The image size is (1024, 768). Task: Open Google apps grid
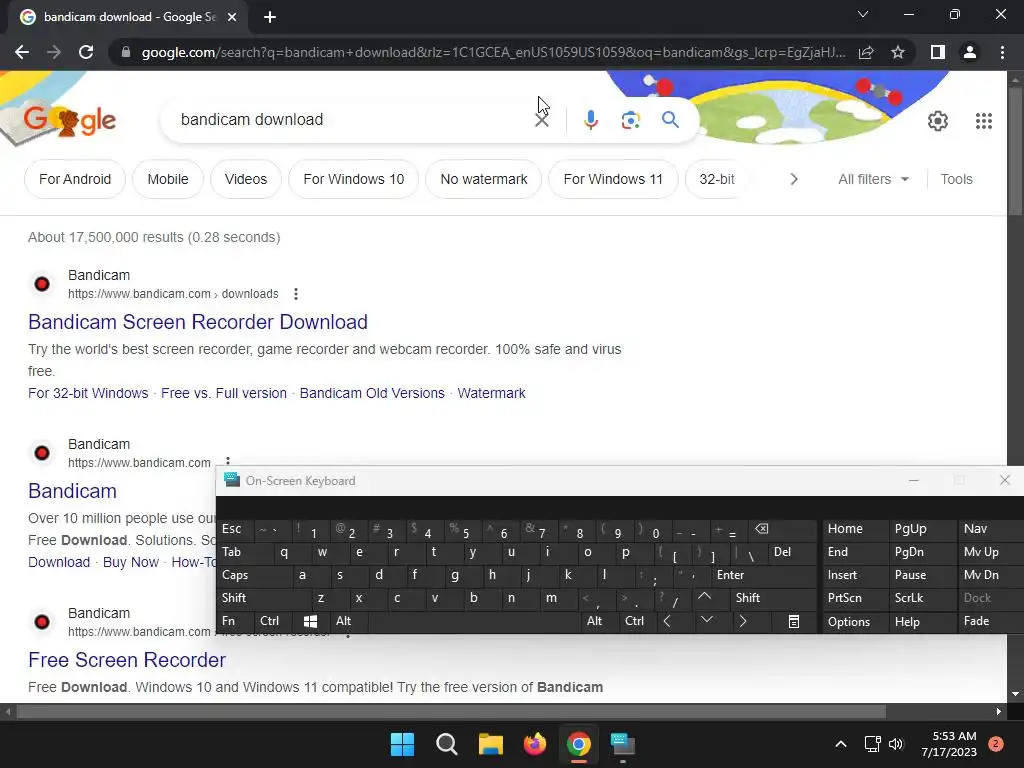(x=984, y=121)
